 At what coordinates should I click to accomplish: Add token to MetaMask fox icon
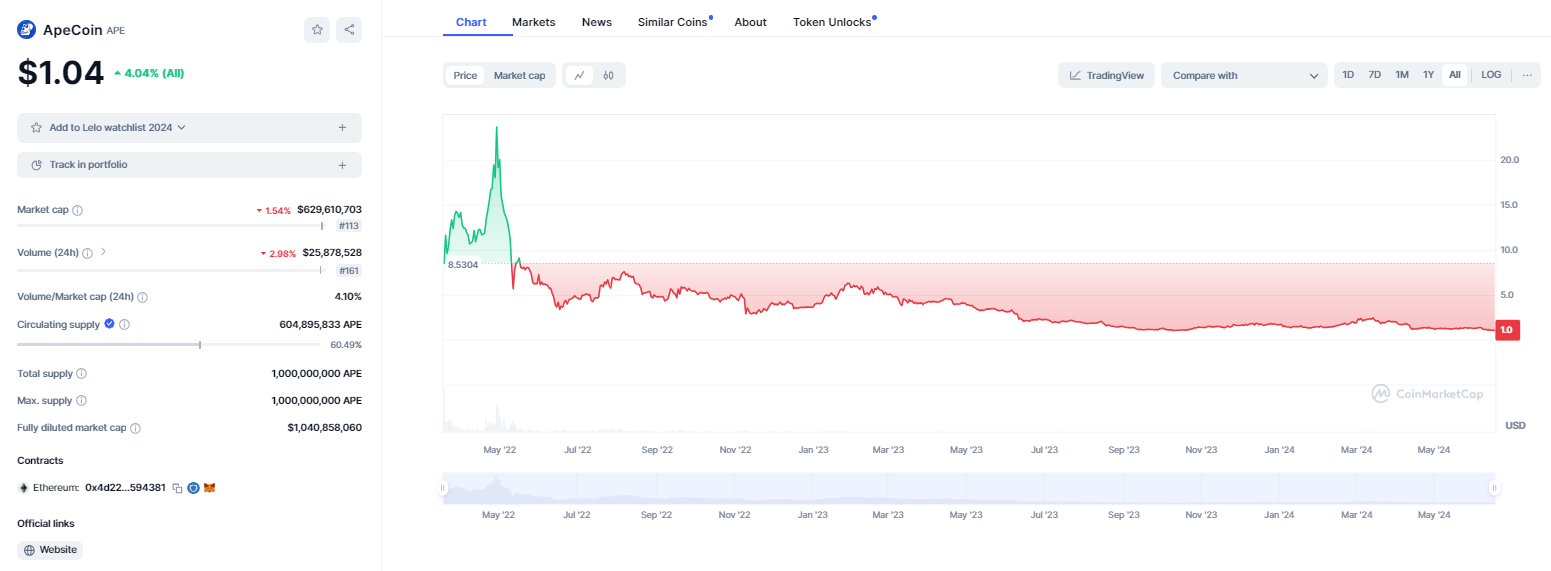click(210, 488)
